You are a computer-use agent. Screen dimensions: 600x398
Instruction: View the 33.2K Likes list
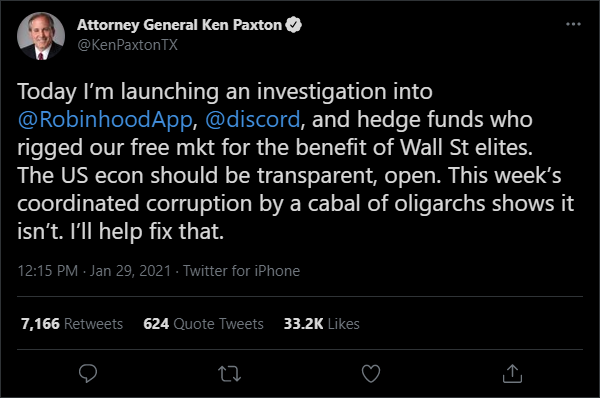[321, 324]
